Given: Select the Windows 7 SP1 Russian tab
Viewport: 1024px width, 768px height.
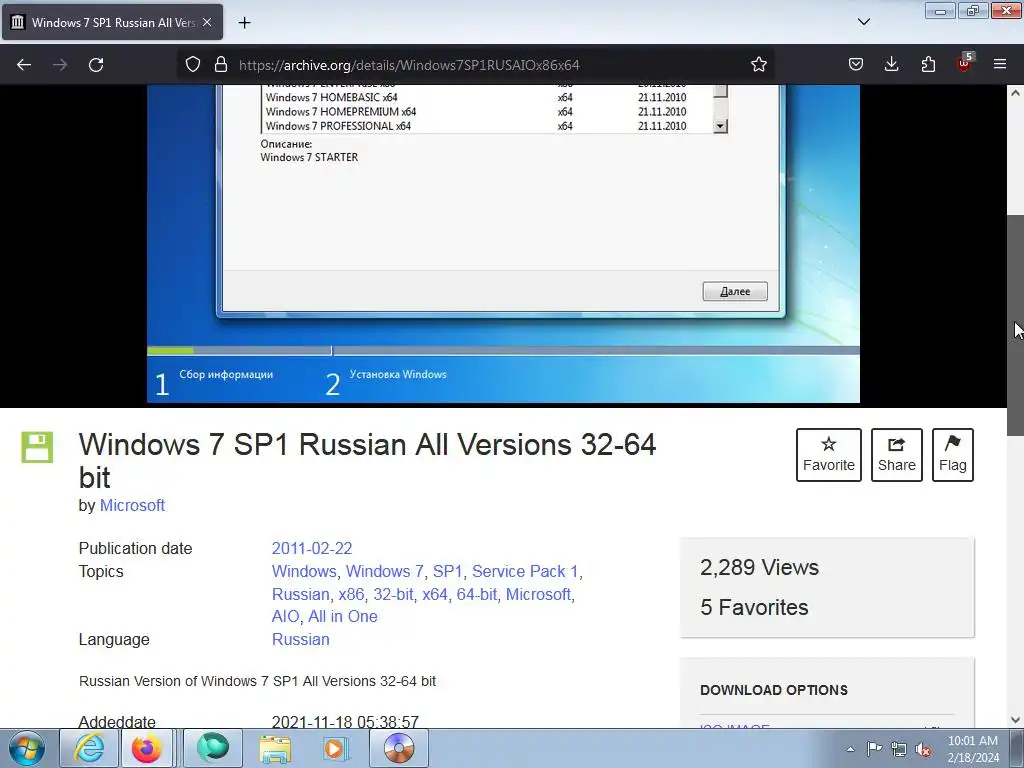Looking at the screenshot, I should (x=112, y=22).
